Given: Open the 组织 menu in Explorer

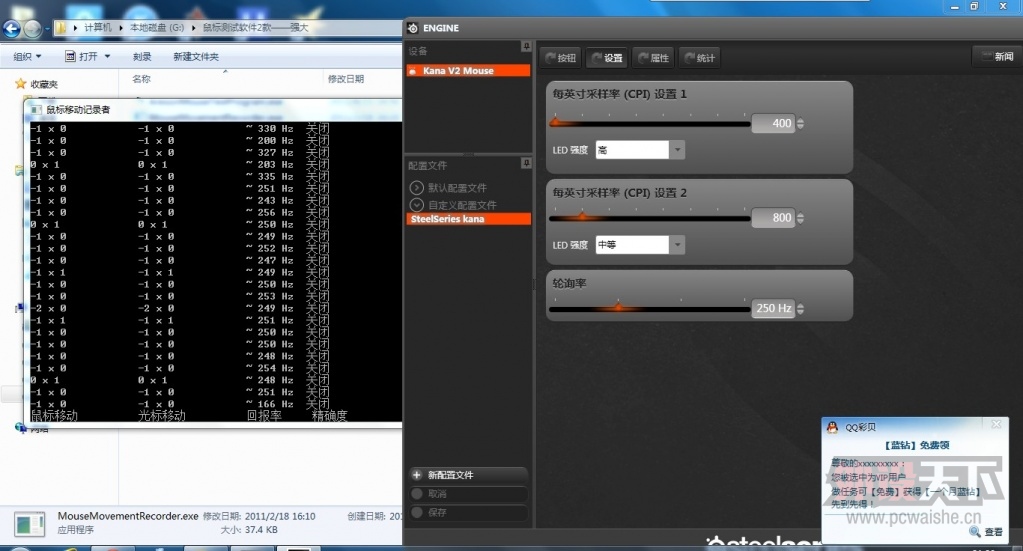Looking at the screenshot, I should pos(27,57).
